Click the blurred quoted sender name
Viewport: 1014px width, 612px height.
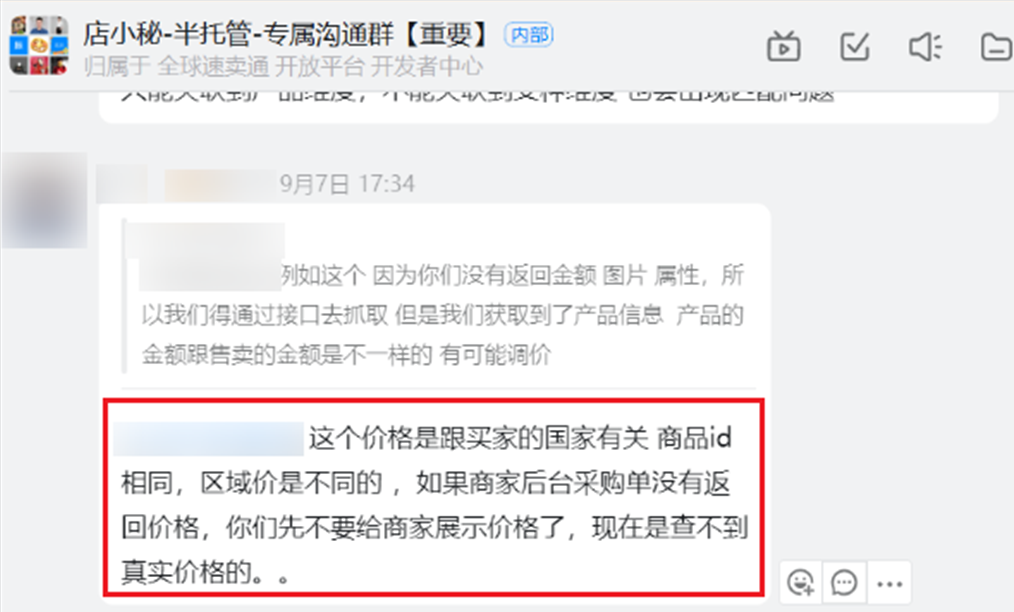pos(205,240)
